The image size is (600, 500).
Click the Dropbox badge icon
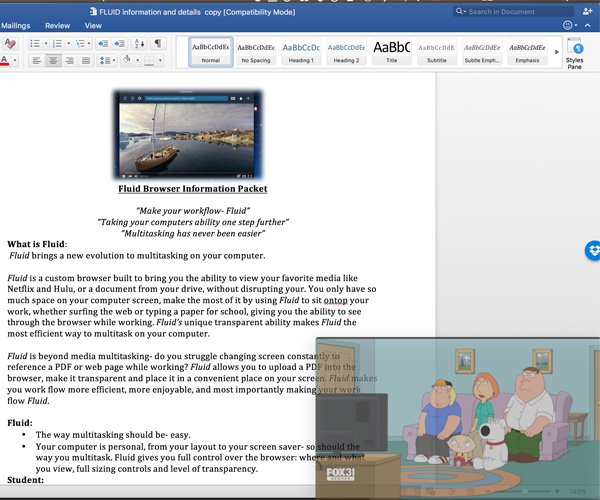[593, 251]
